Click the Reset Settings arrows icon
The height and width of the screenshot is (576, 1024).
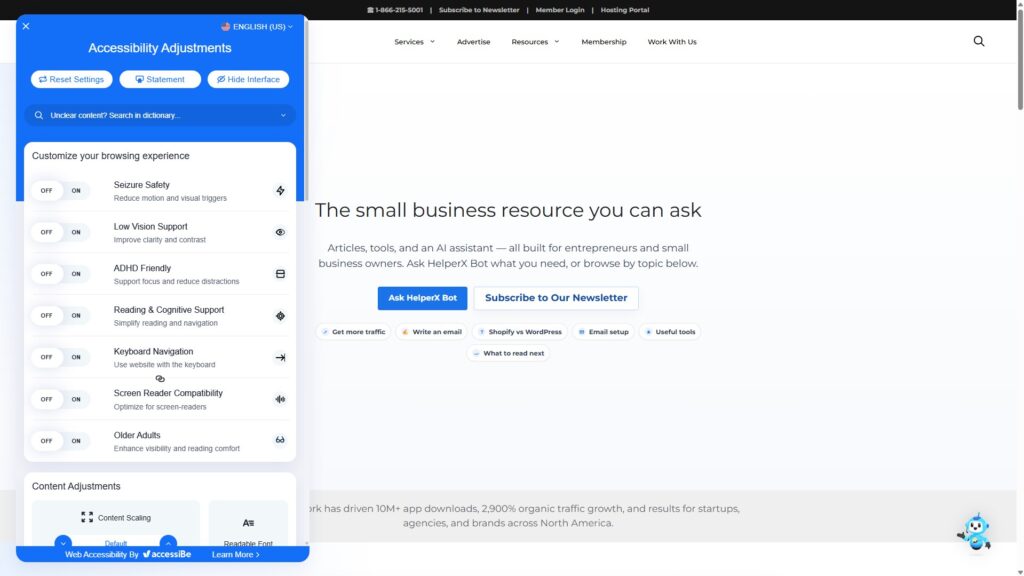coord(42,79)
